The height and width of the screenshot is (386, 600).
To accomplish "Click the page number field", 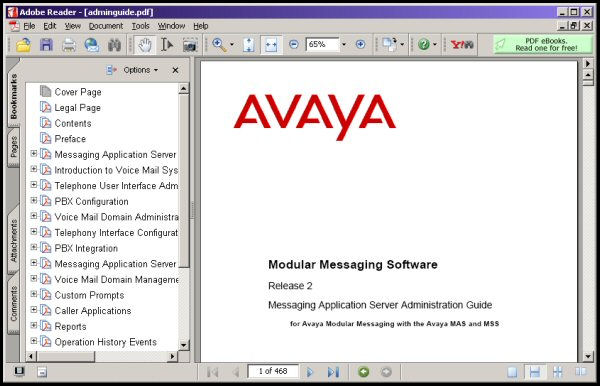I will point(273,371).
